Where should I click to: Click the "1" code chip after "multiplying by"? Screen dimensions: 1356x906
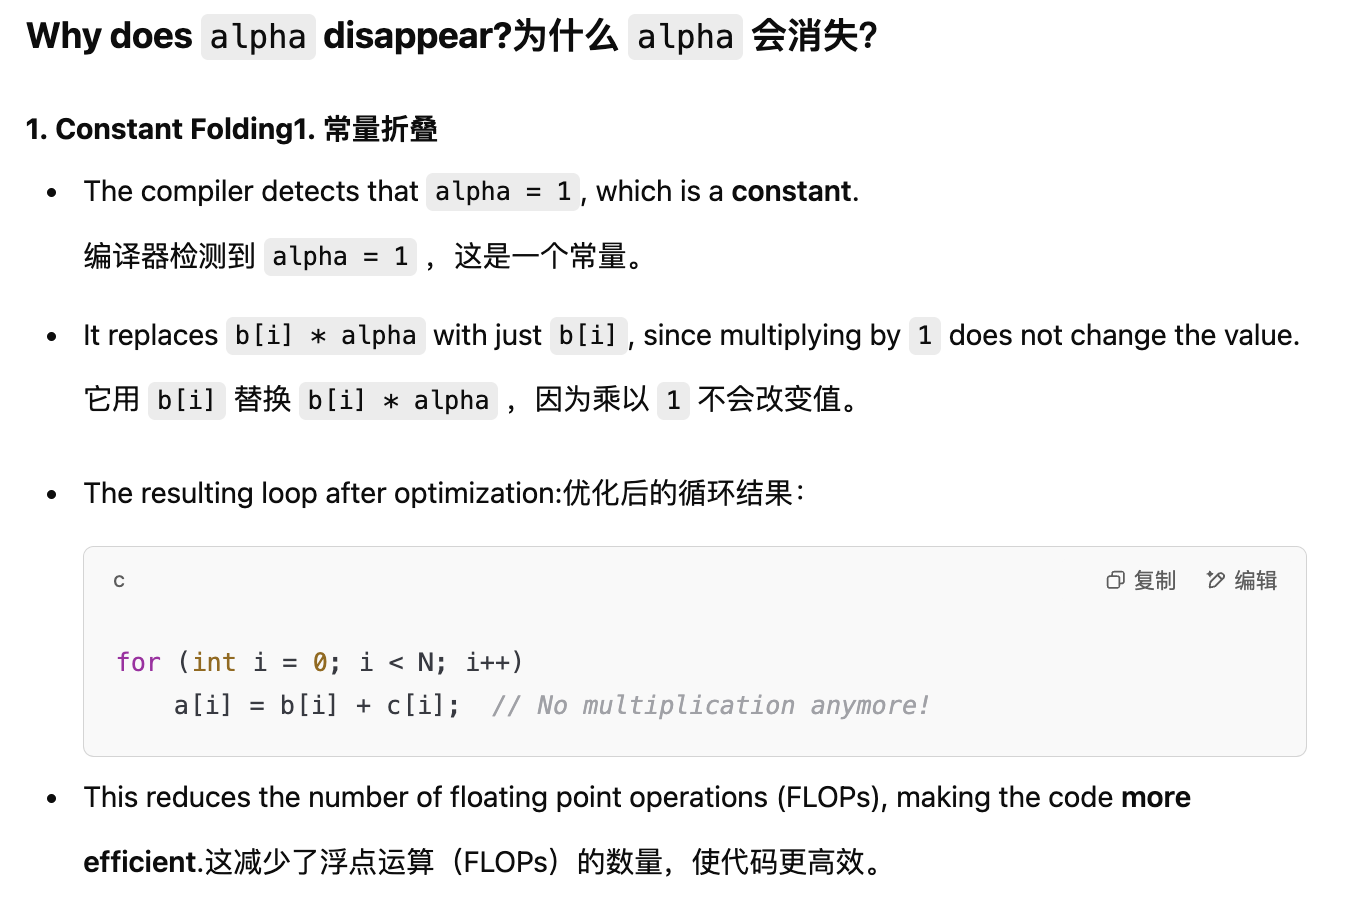tap(925, 335)
